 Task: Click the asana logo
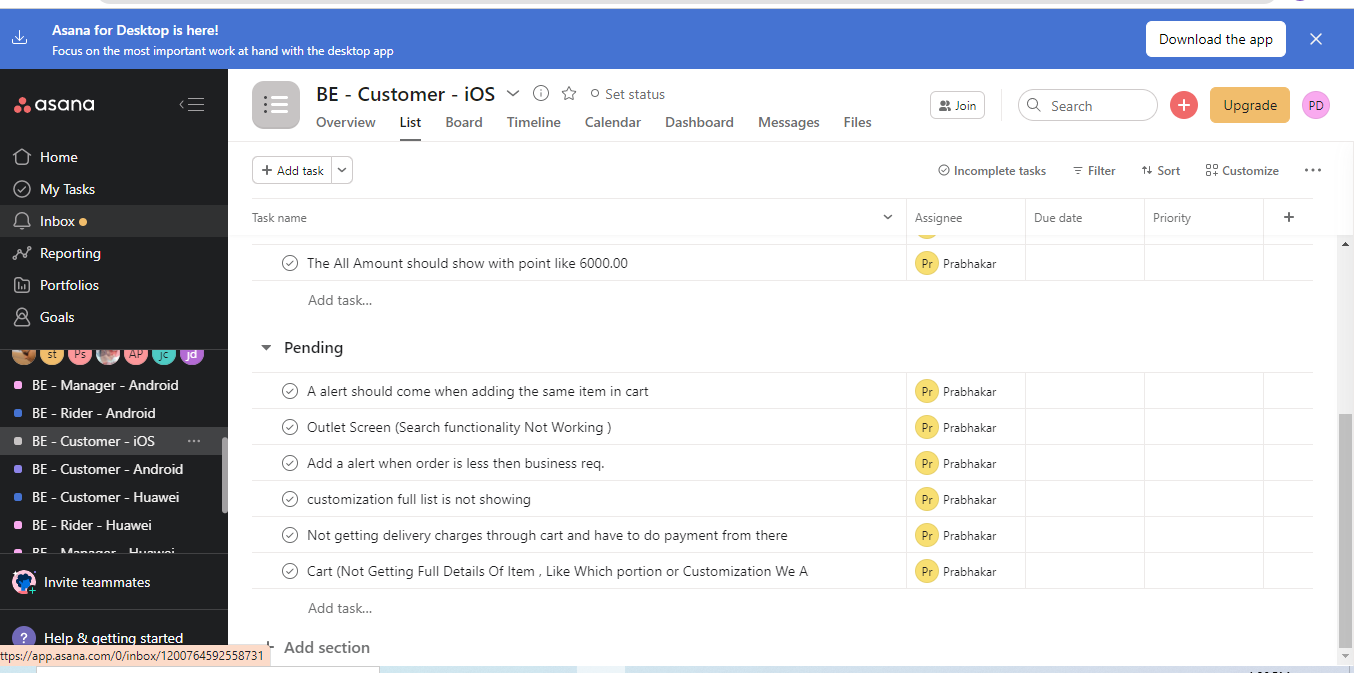54,105
